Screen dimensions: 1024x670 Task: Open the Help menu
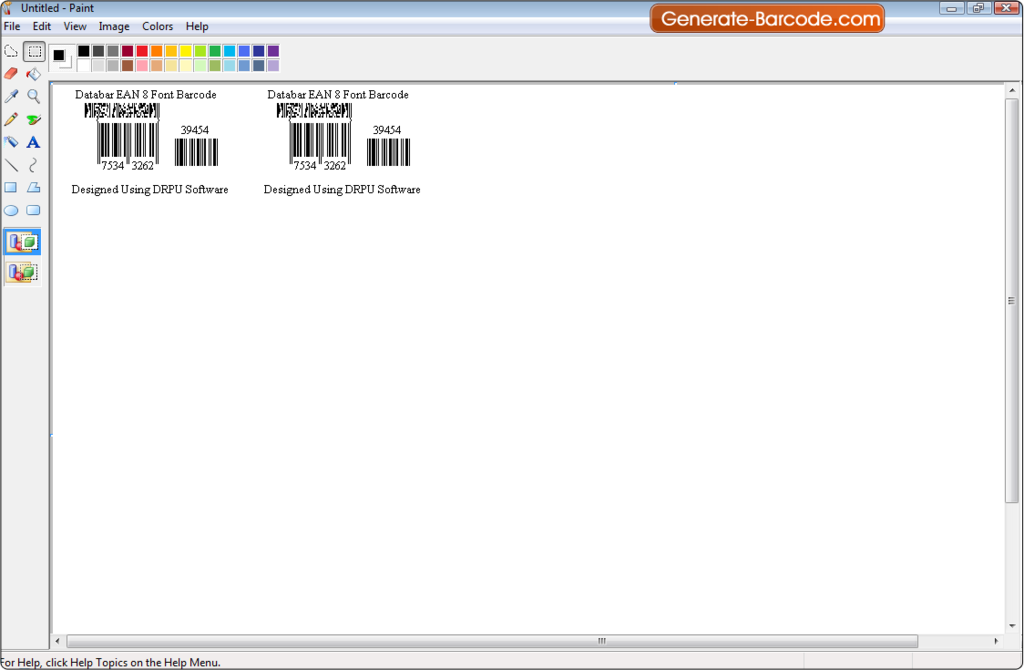coord(197,26)
